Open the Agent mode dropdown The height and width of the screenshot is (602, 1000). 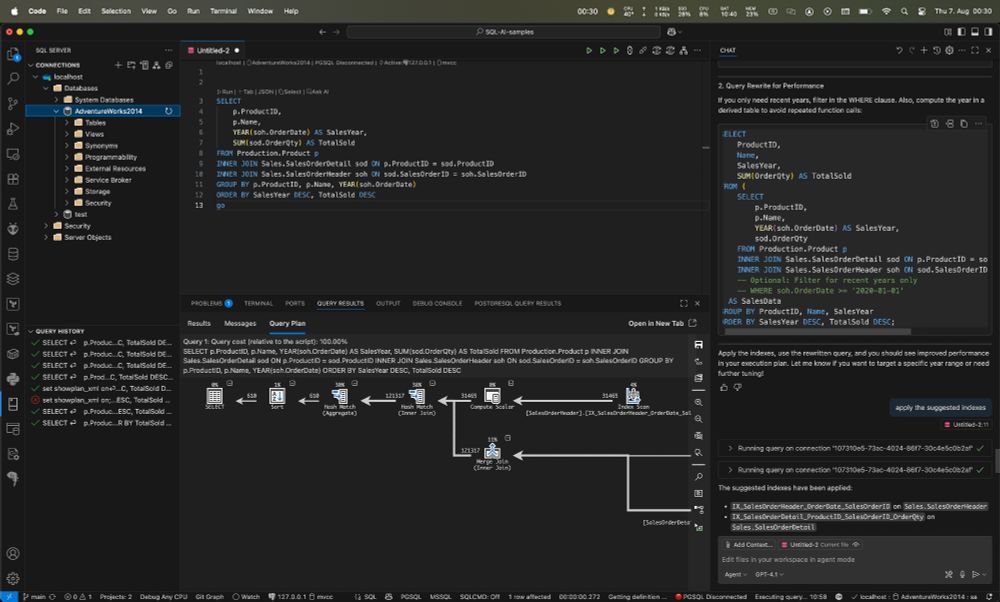pos(735,575)
